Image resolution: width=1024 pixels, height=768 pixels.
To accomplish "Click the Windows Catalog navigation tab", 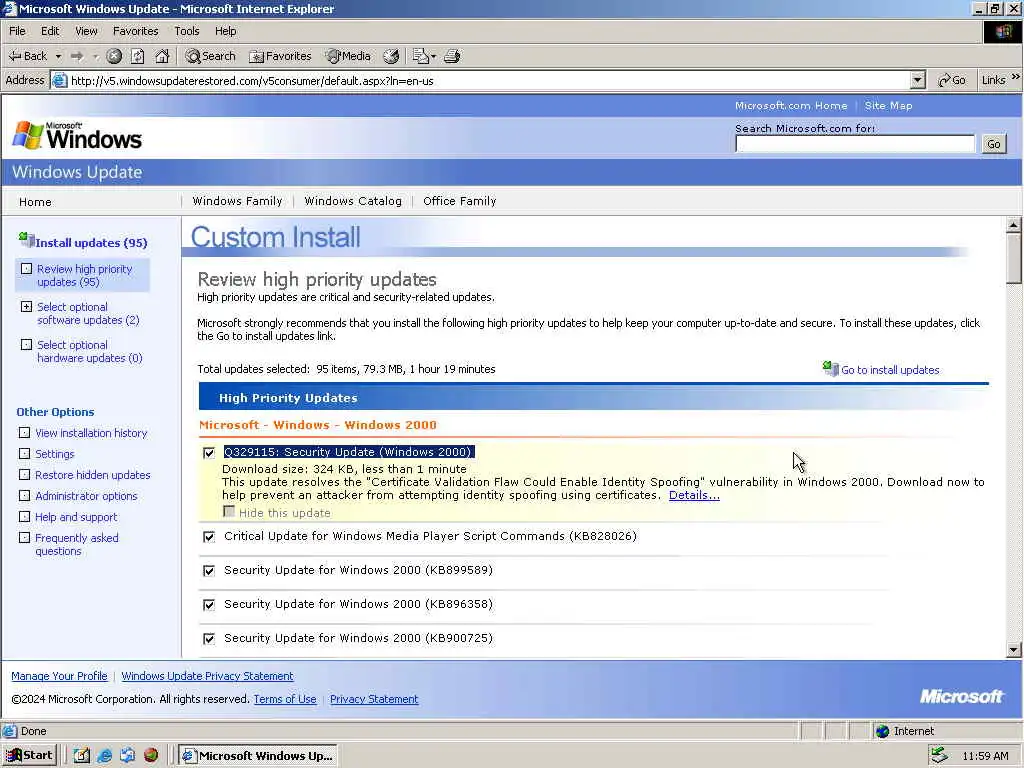I will point(353,201).
